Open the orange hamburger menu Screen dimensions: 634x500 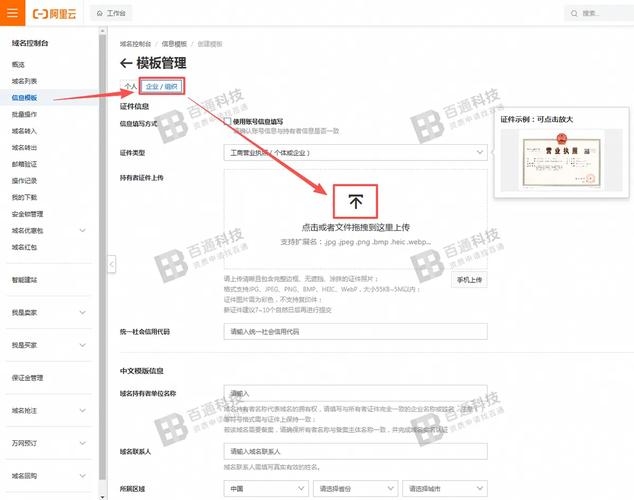coord(13,13)
